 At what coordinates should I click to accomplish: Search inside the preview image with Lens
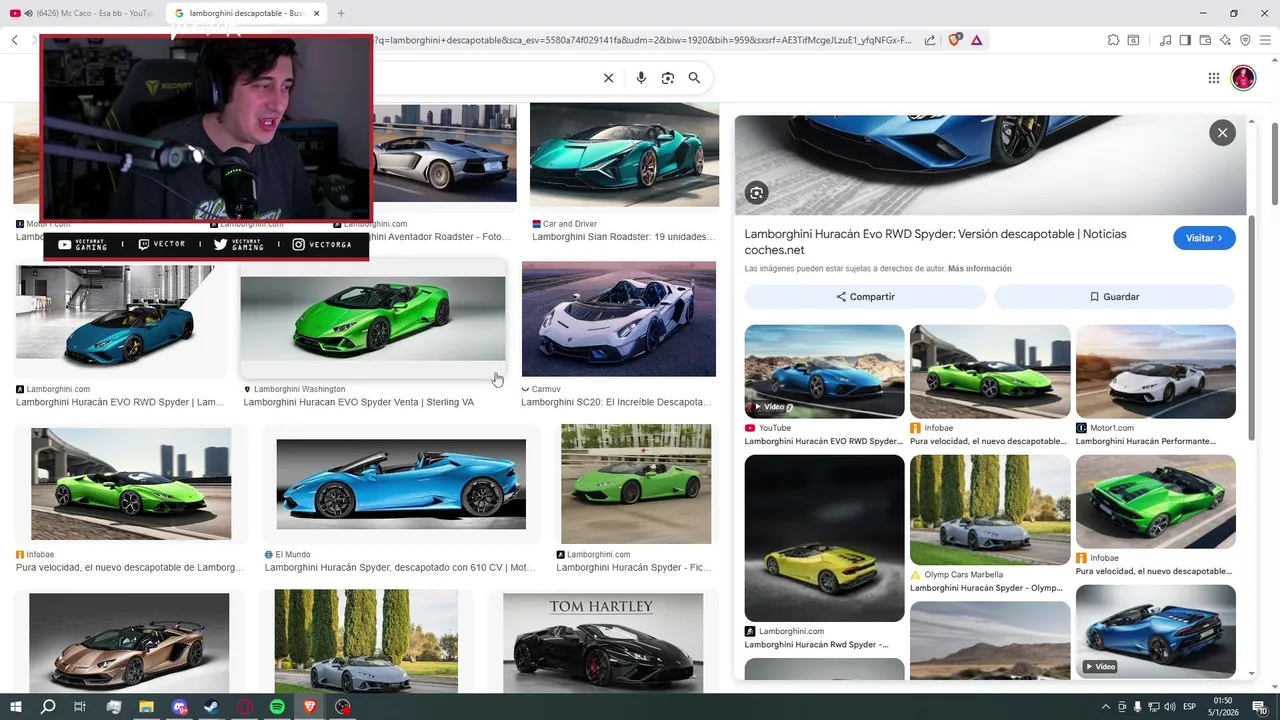click(757, 193)
